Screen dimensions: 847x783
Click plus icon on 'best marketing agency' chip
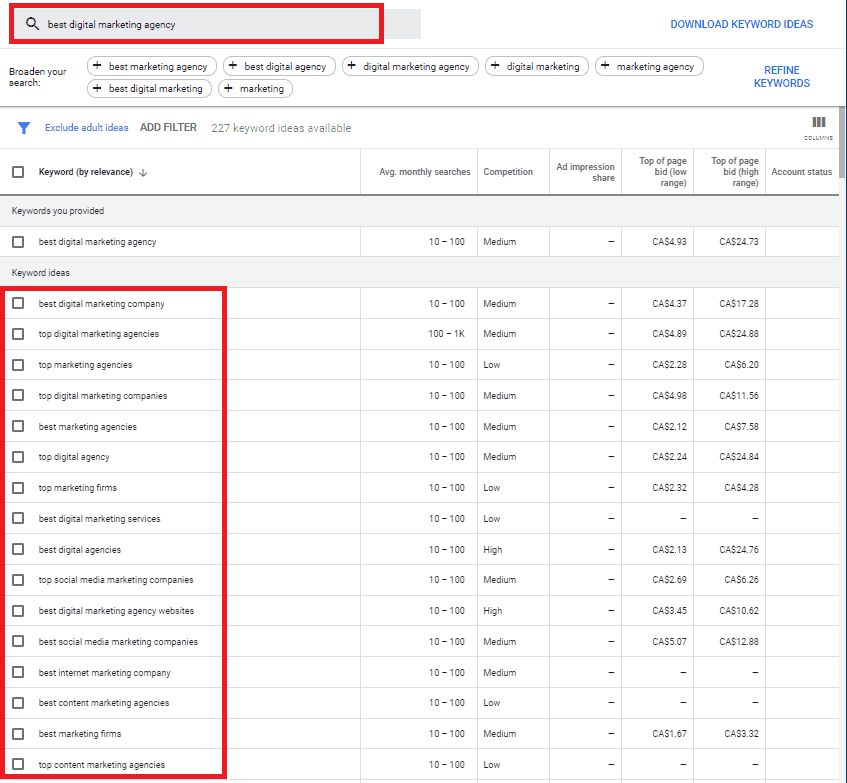[97, 66]
